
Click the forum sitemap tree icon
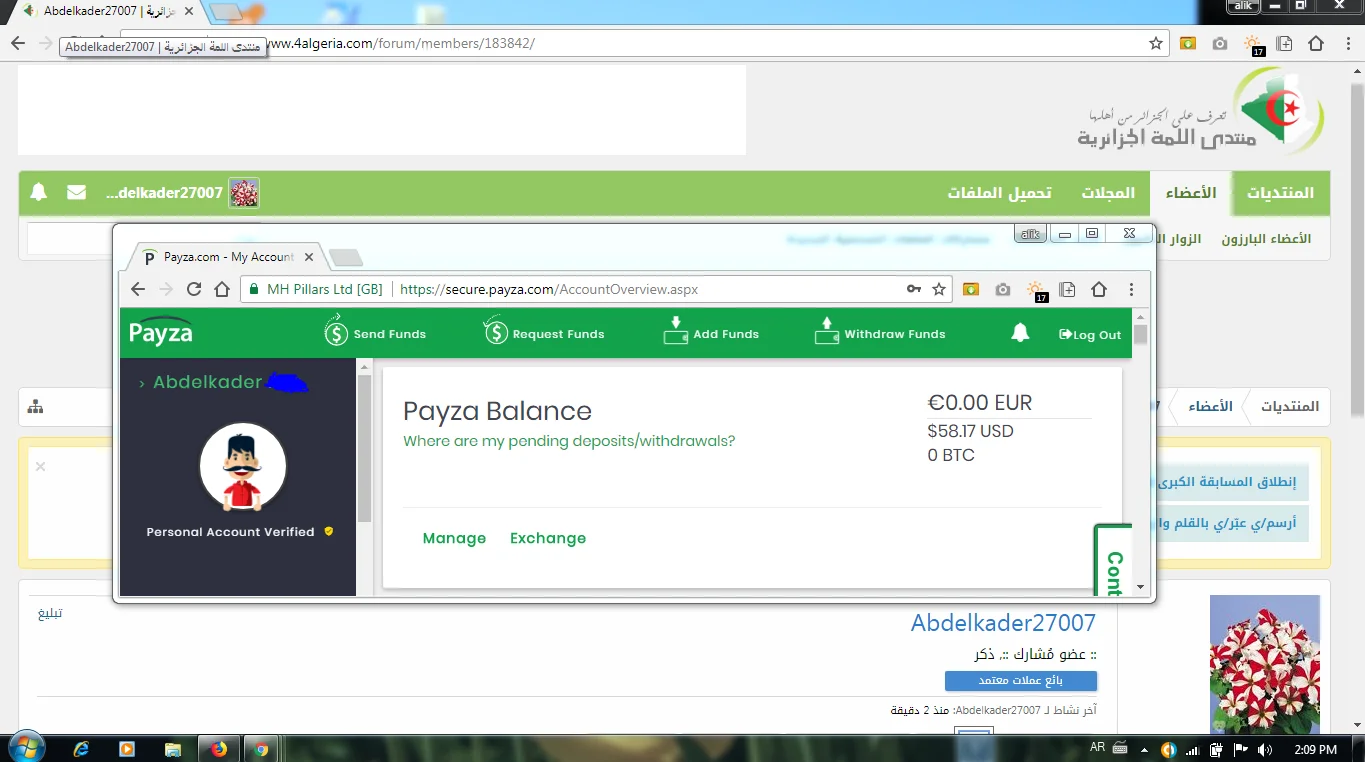tap(36, 407)
